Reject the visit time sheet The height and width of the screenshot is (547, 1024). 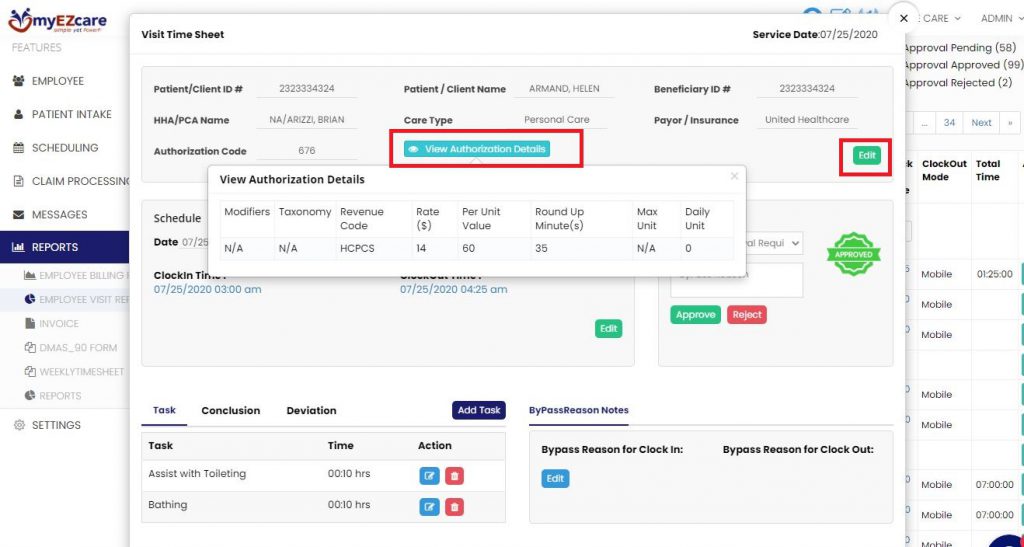coord(747,315)
